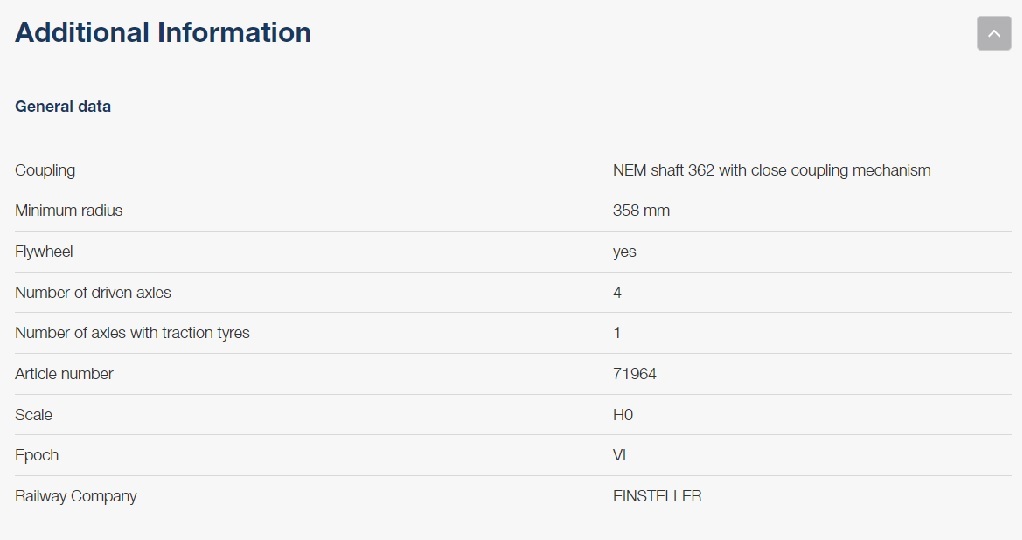The width and height of the screenshot is (1022, 540).
Task: Click the NEM shaft 362 coupling value
Action: click(x=771, y=170)
